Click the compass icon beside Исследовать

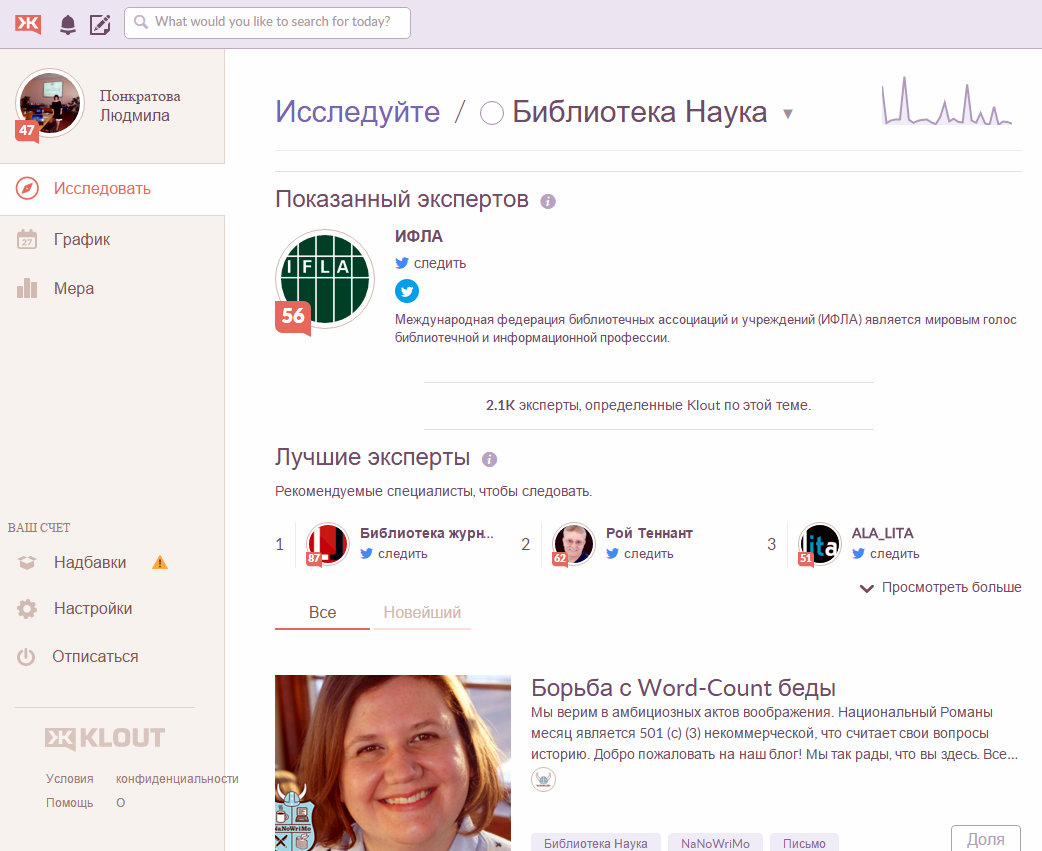click(x=27, y=189)
